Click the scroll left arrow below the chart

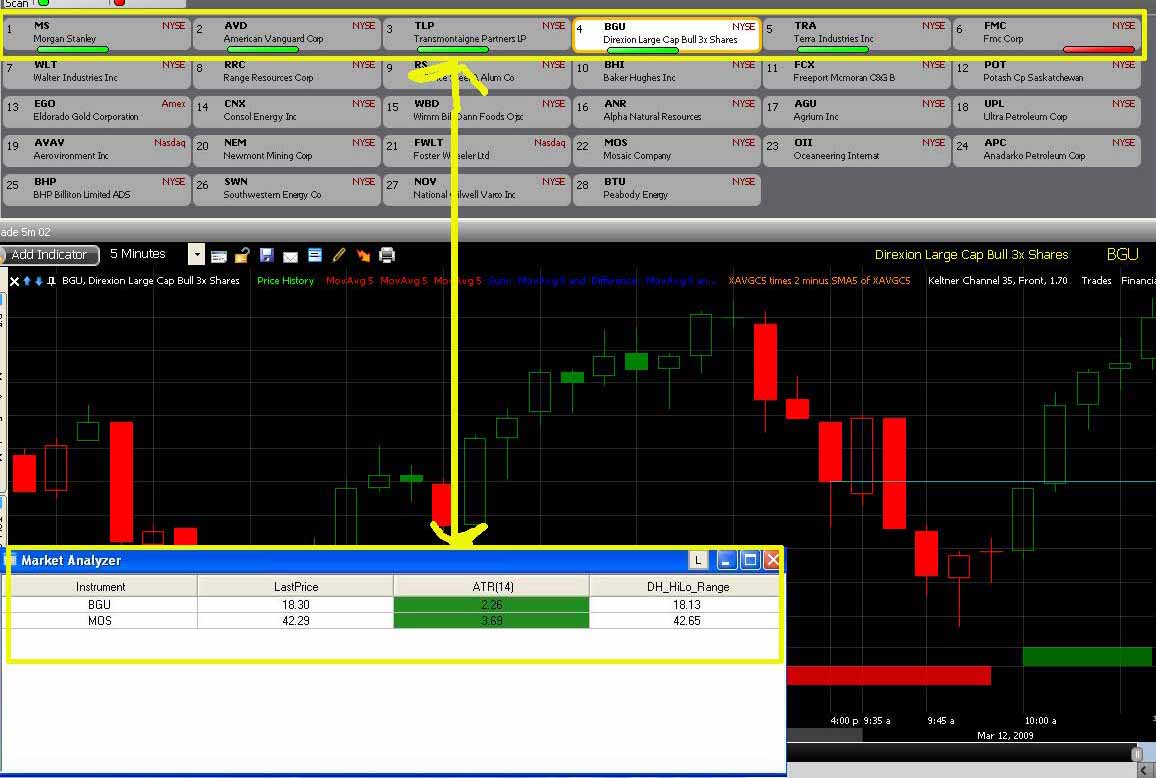(1143, 771)
